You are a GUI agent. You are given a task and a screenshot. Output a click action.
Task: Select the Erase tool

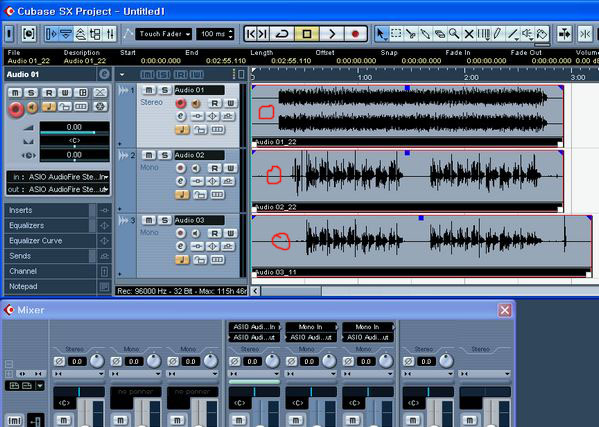(x=440, y=34)
